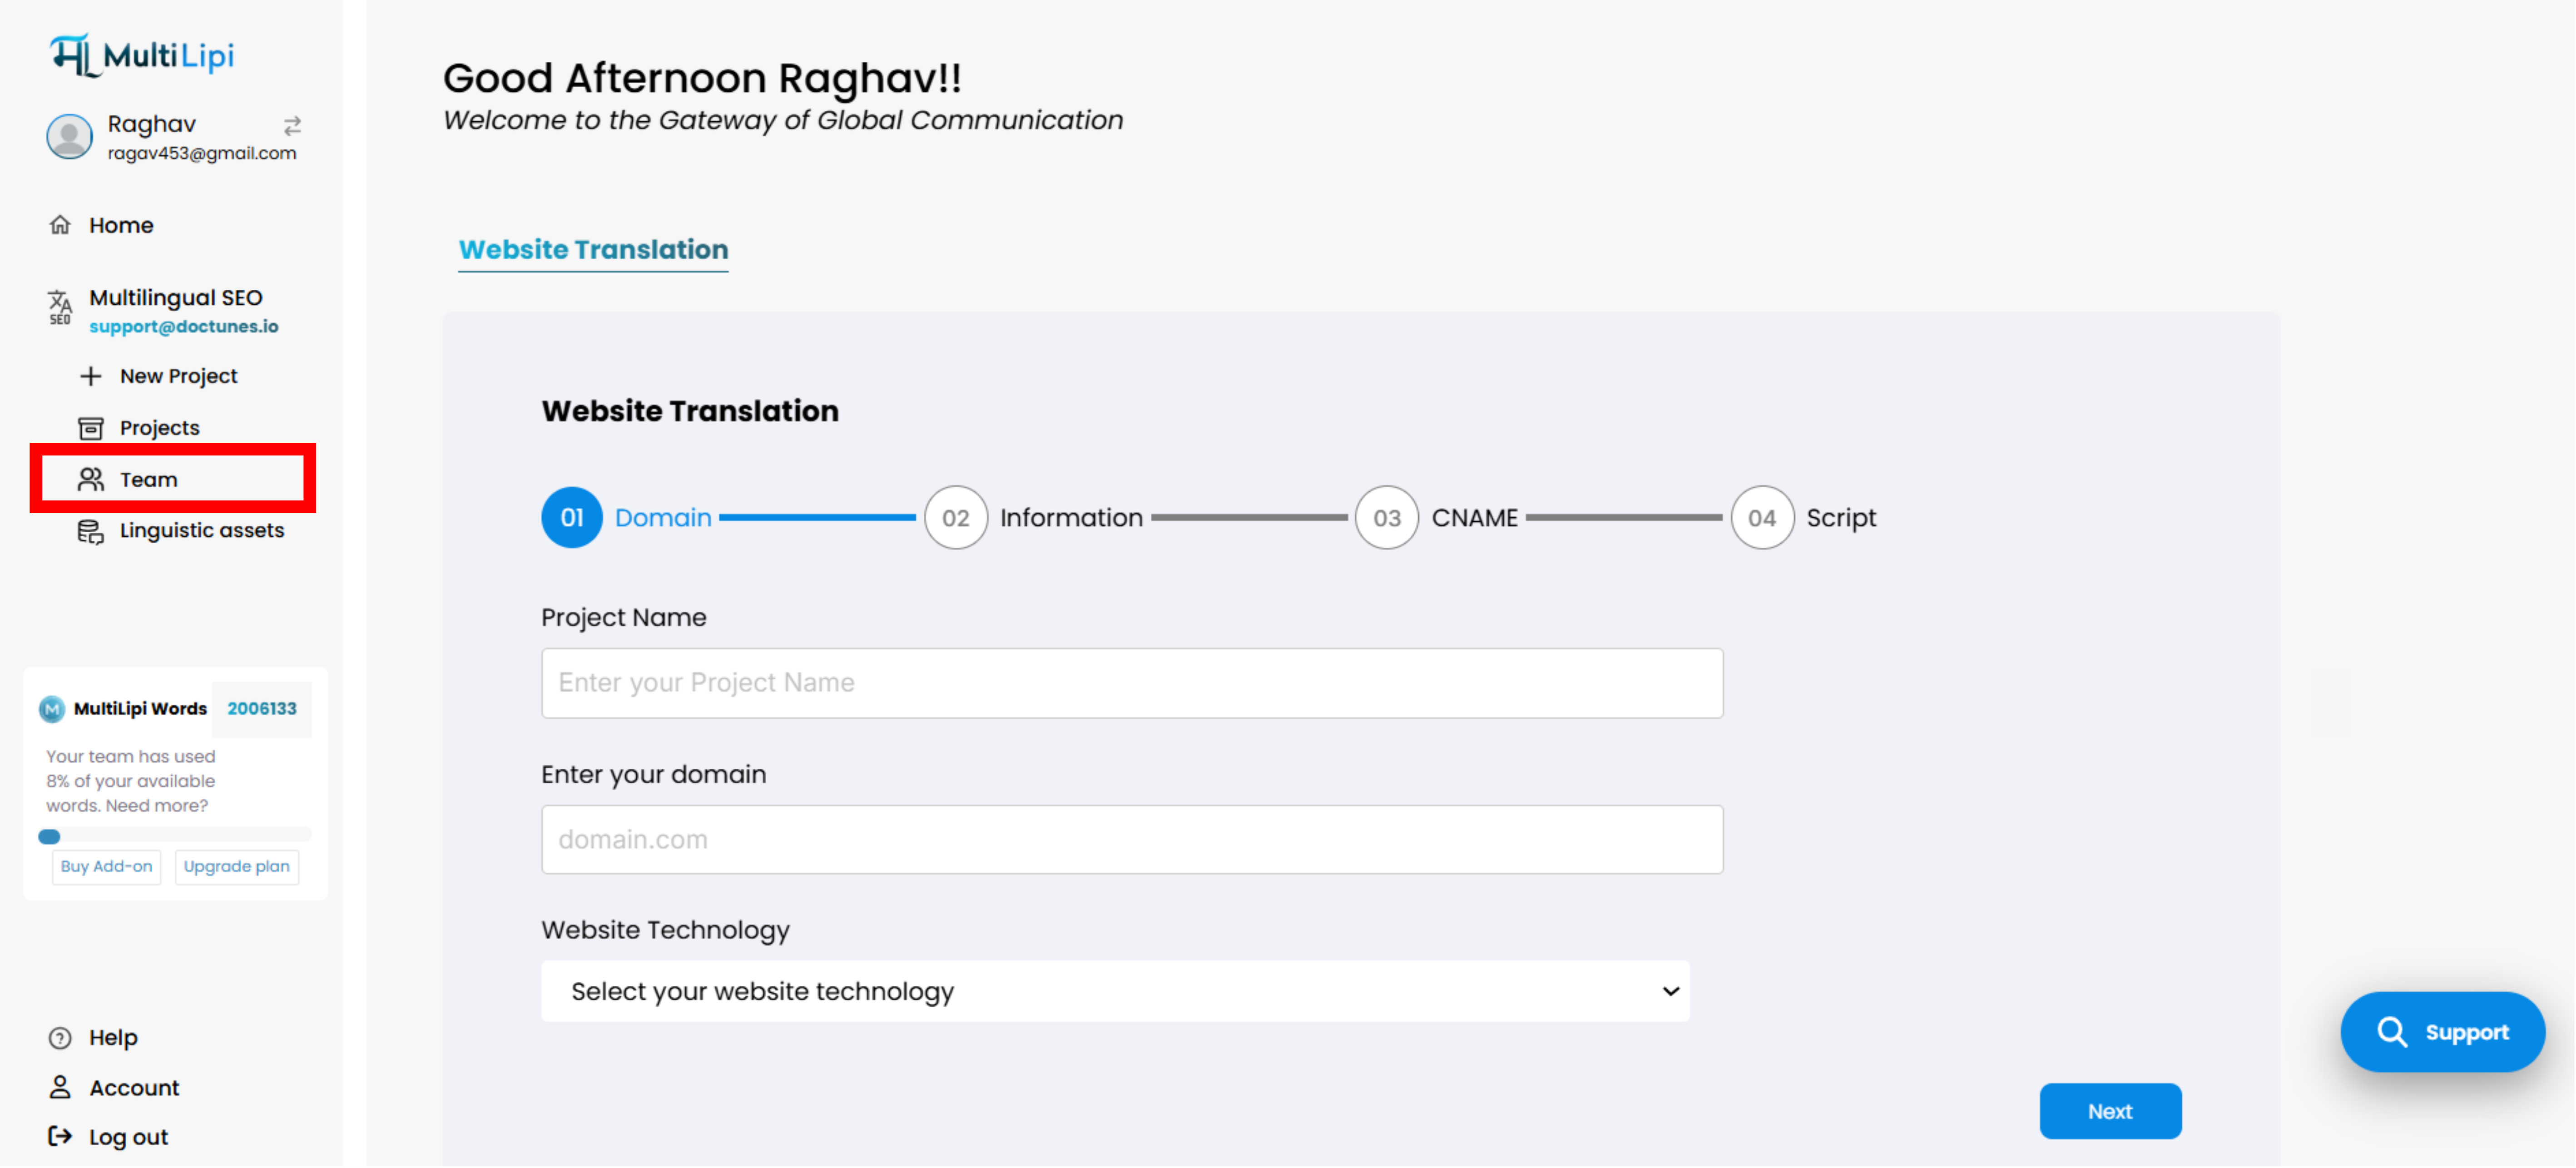Click step 04 Script circle
Viewport: 2576px width, 1168px height.
point(1762,518)
